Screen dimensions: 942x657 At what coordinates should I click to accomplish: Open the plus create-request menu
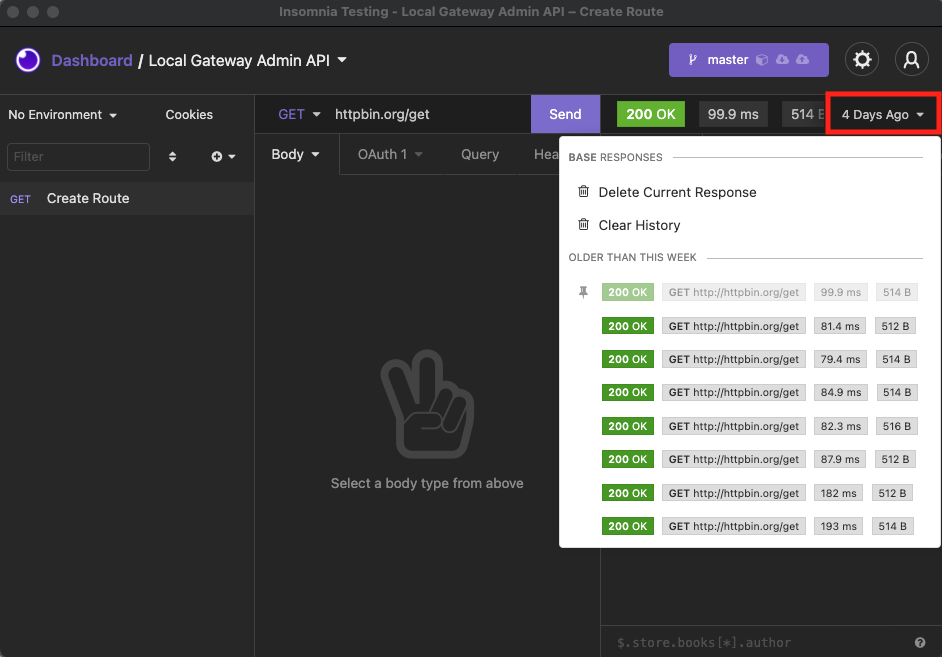[x=223, y=157]
